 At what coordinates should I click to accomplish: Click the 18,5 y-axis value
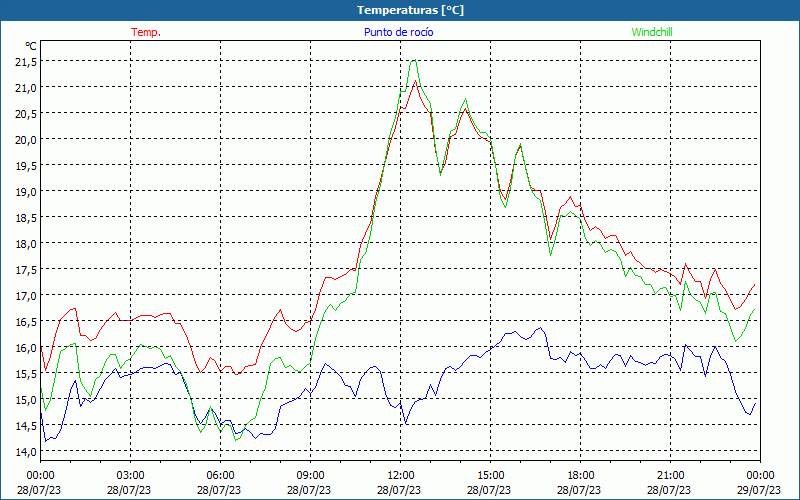[26, 218]
